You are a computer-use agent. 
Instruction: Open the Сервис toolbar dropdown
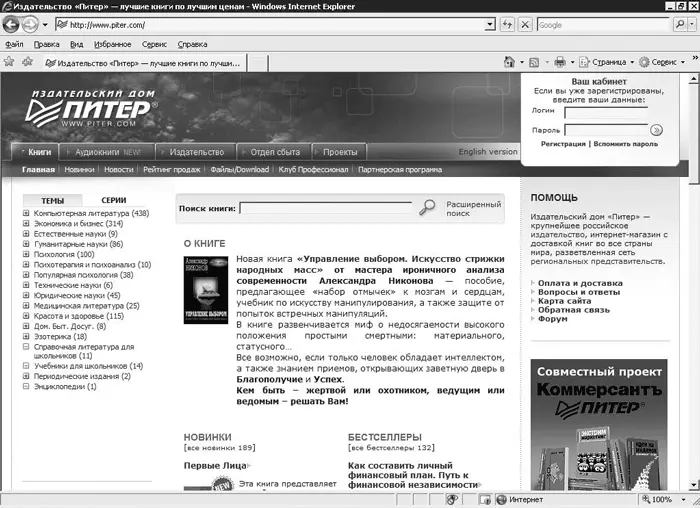[x=662, y=62]
